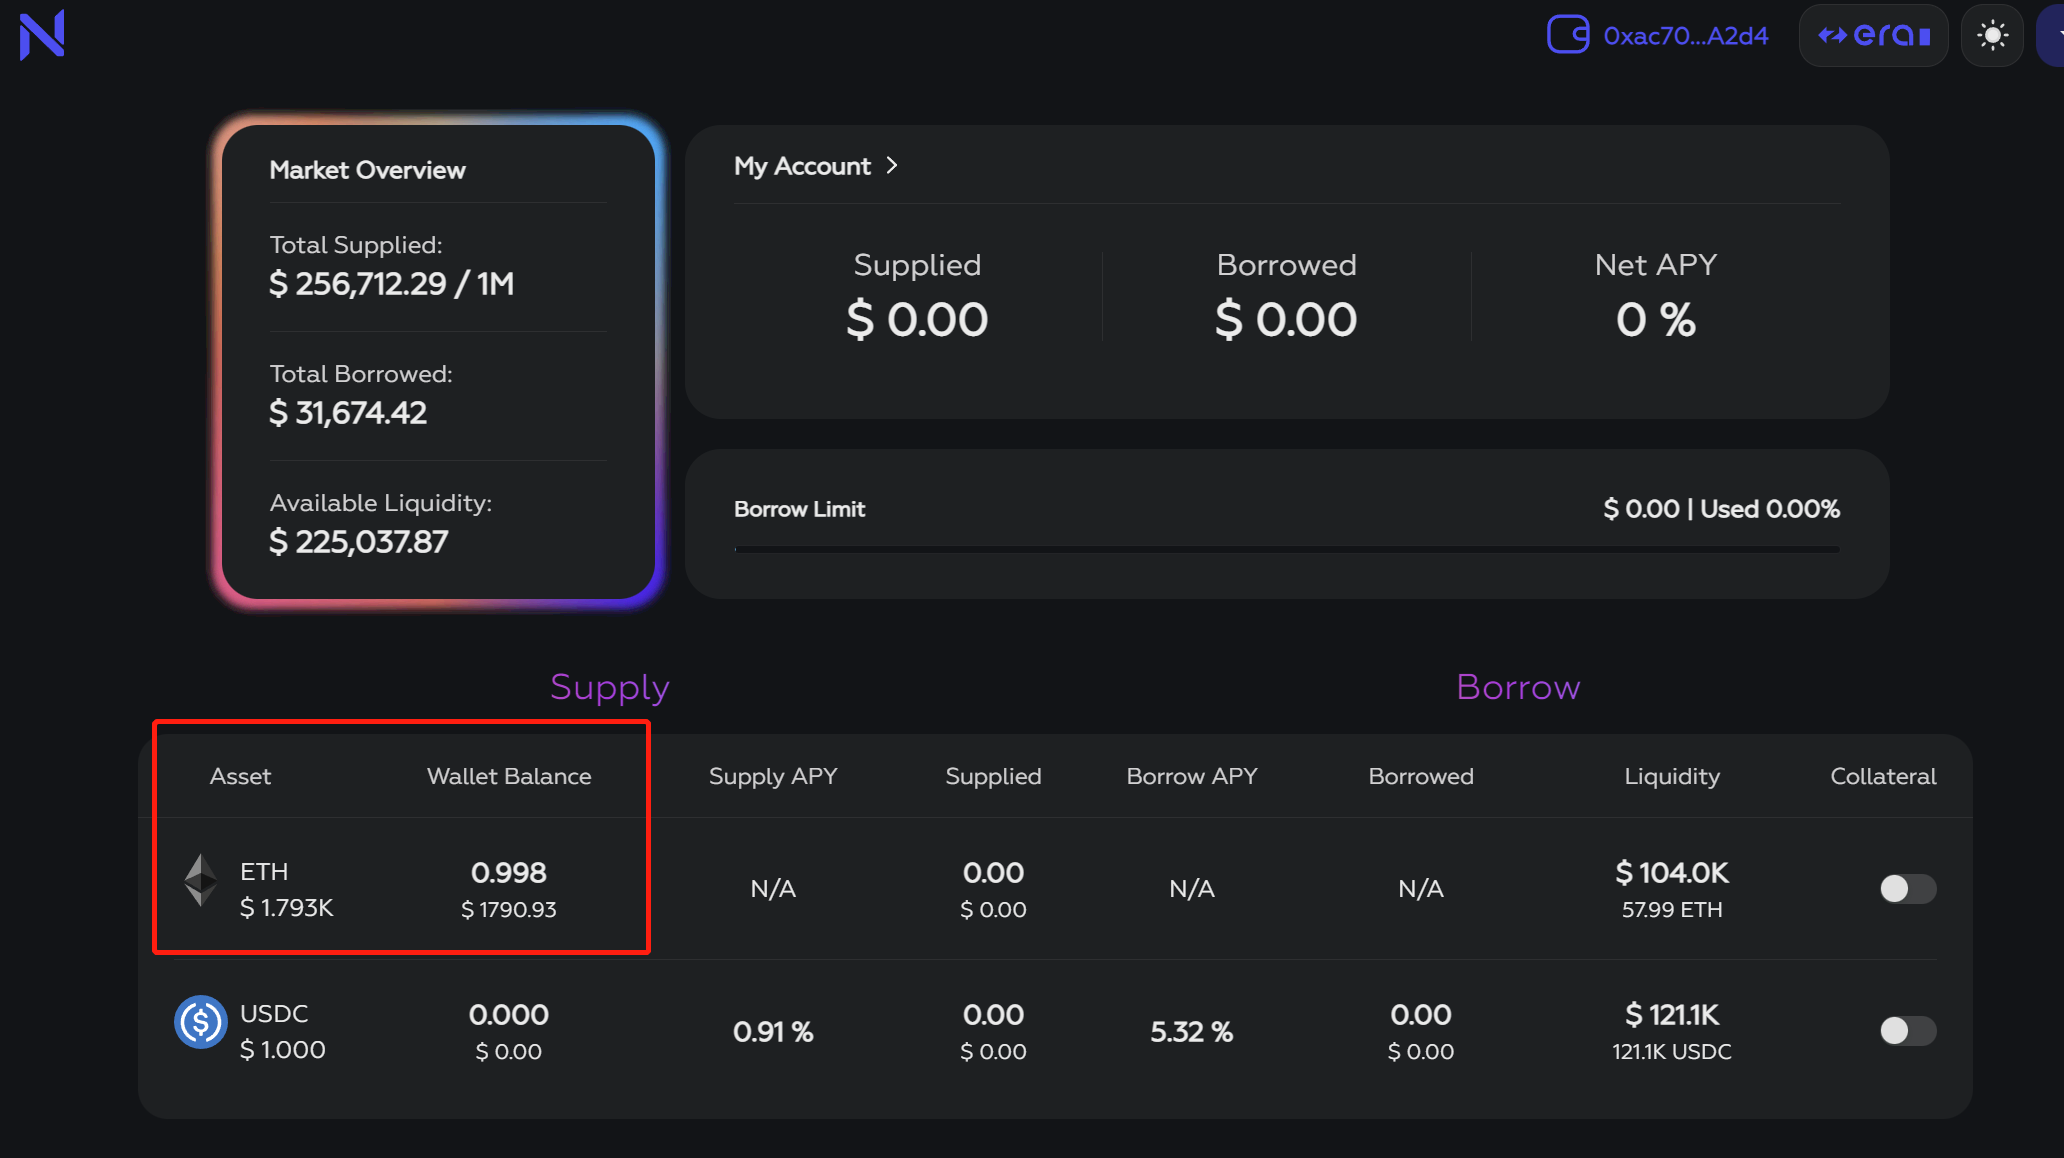Image resolution: width=2064 pixels, height=1158 pixels.
Task: Enable collateral toggle for ETH
Action: pyautogui.click(x=1907, y=888)
